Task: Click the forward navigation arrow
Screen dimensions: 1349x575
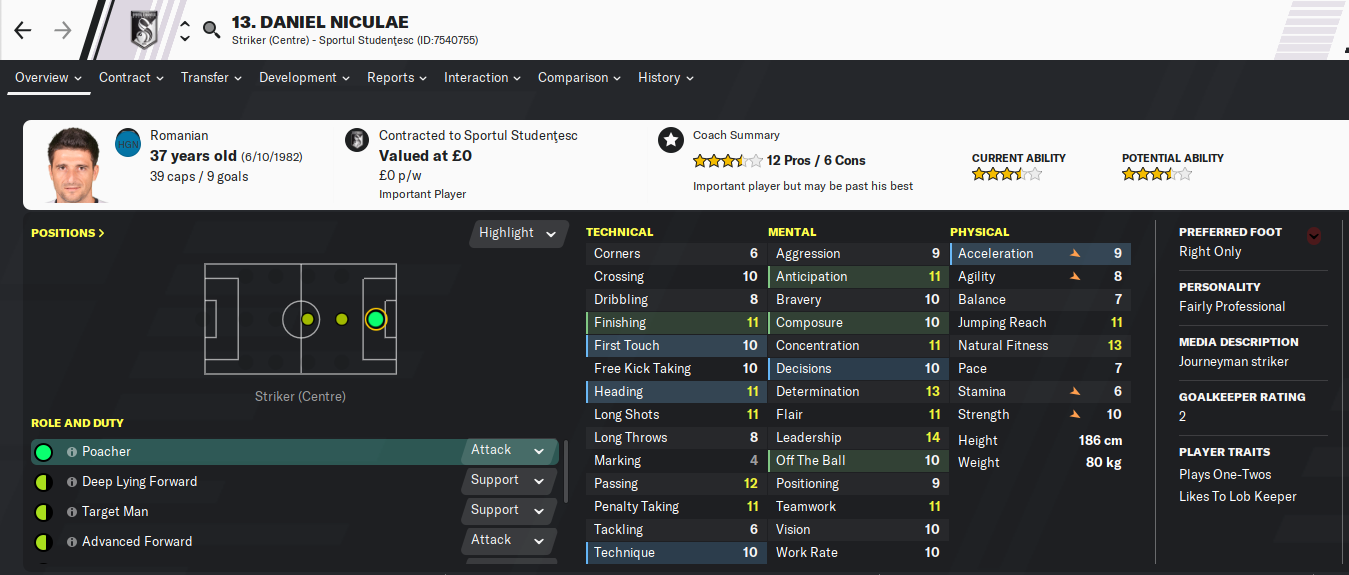Action: click(x=63, y=30)
